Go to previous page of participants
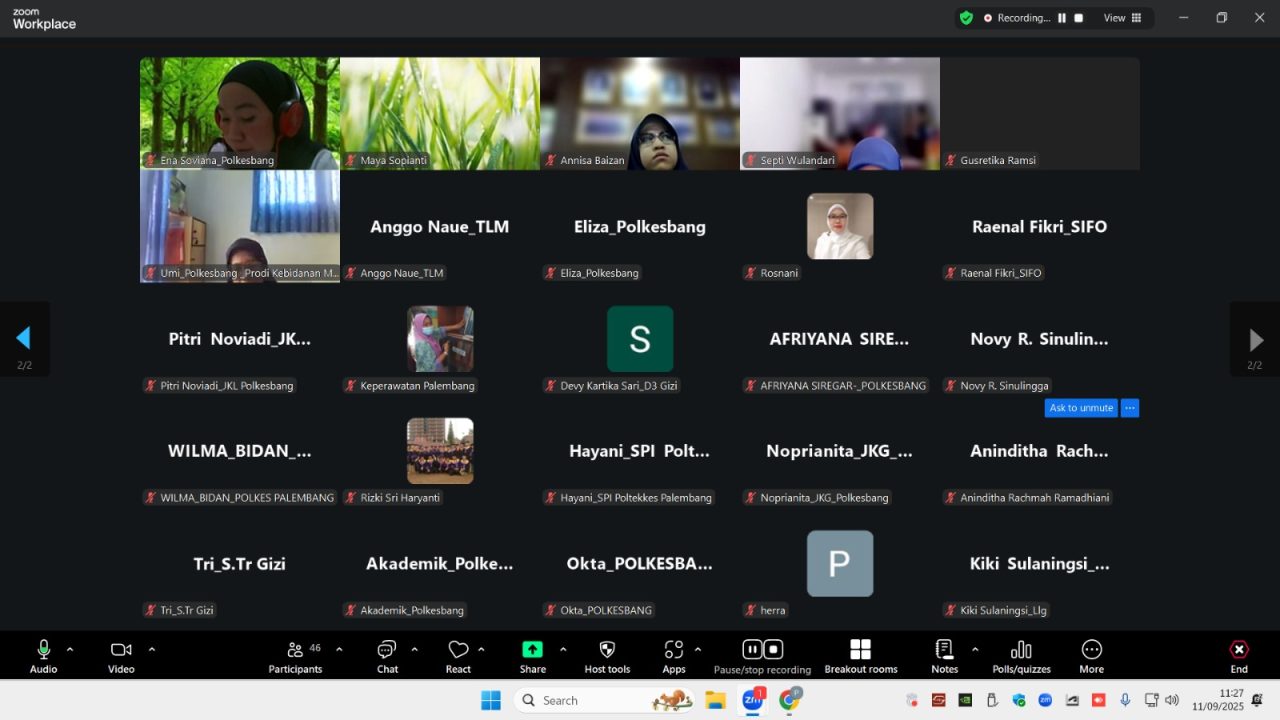1280x720 pixels. pyautogui.click(x=24, y=339)
